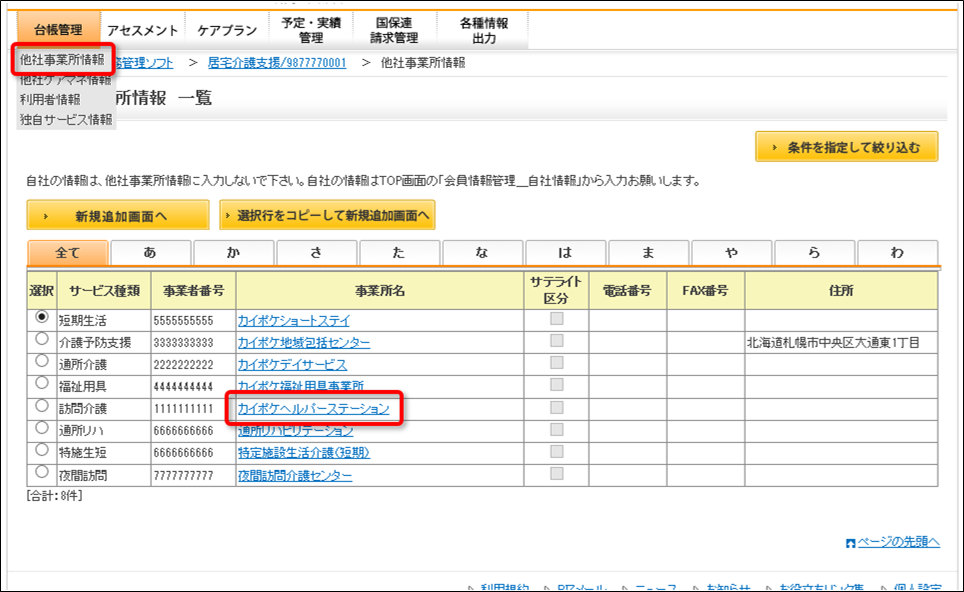Screen dimensions: 964x592
Task: Click provider number 7777777777 cell
Action: pos(194,476)
